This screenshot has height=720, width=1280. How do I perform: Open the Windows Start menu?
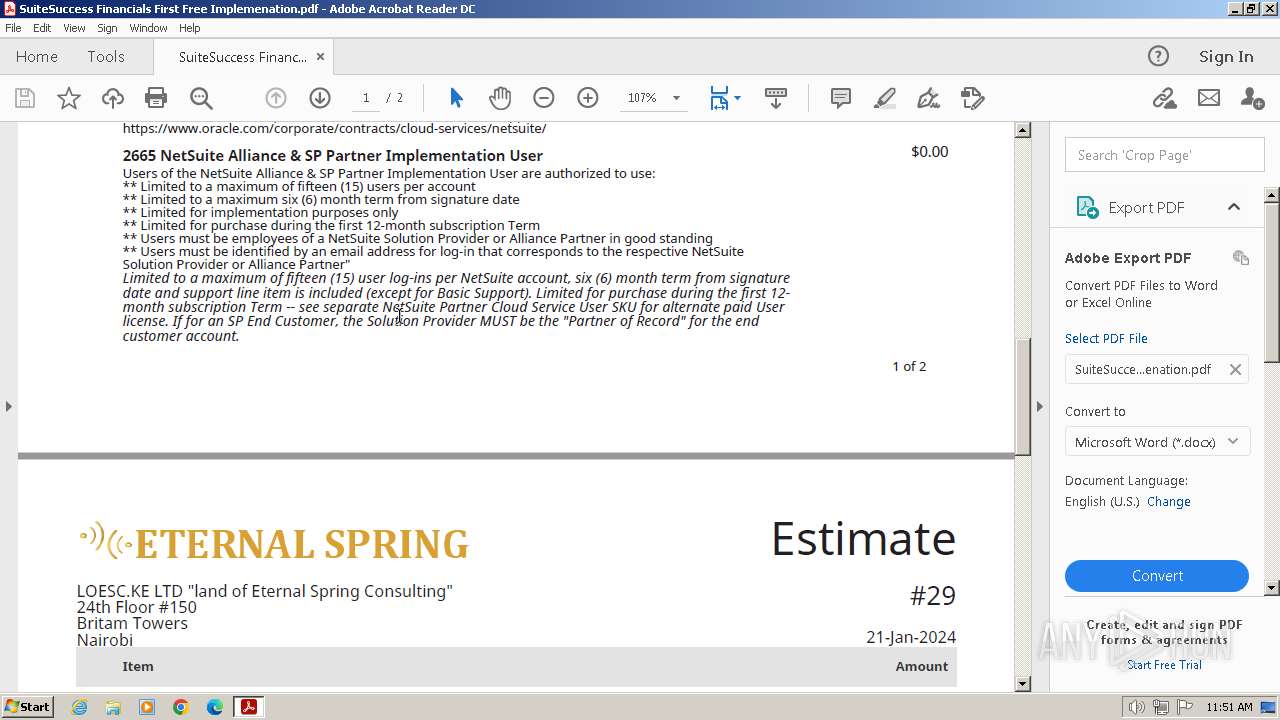[28, 707]
